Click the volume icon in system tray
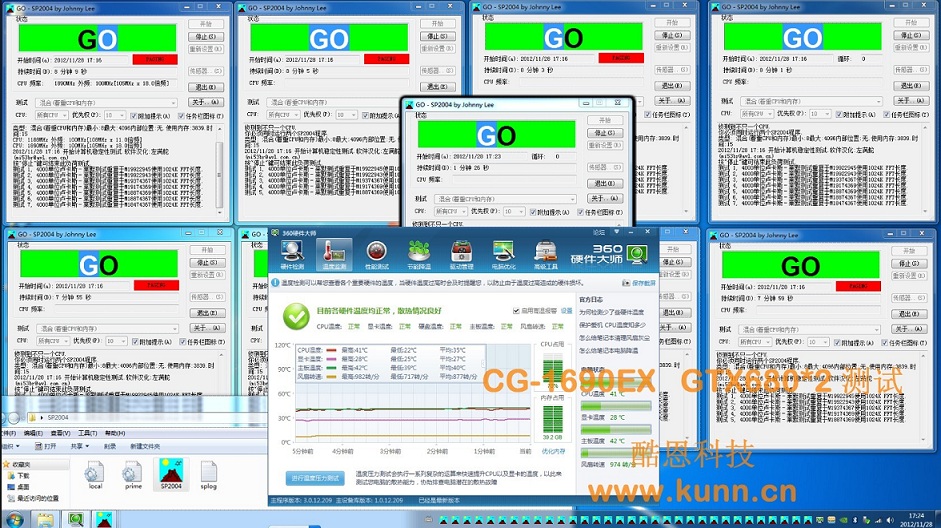 [890, 520]
